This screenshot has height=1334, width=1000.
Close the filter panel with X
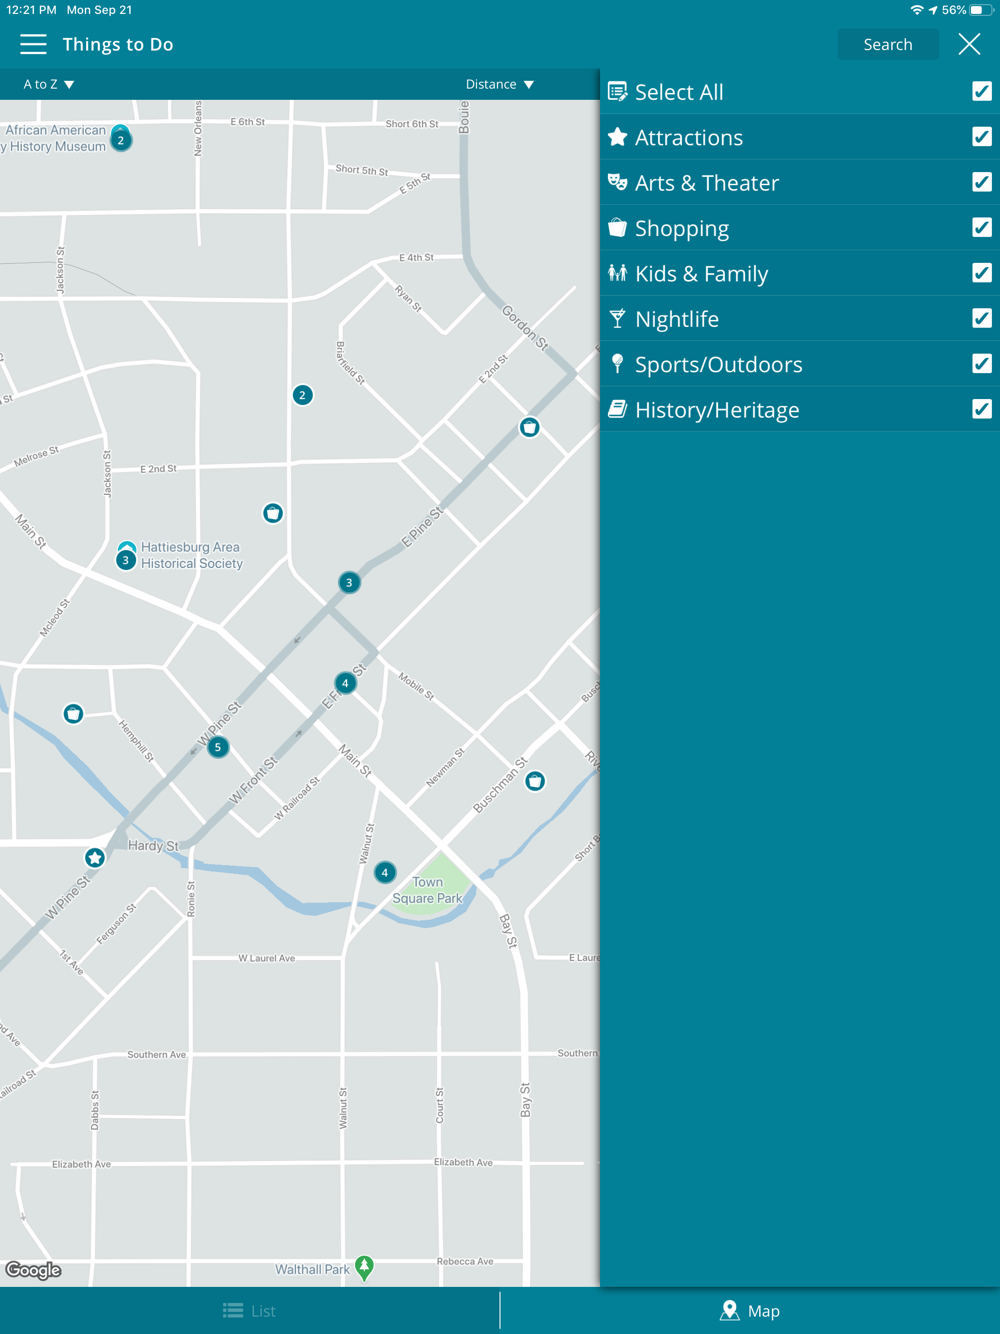pyautogui.click(x=969, y=44)
